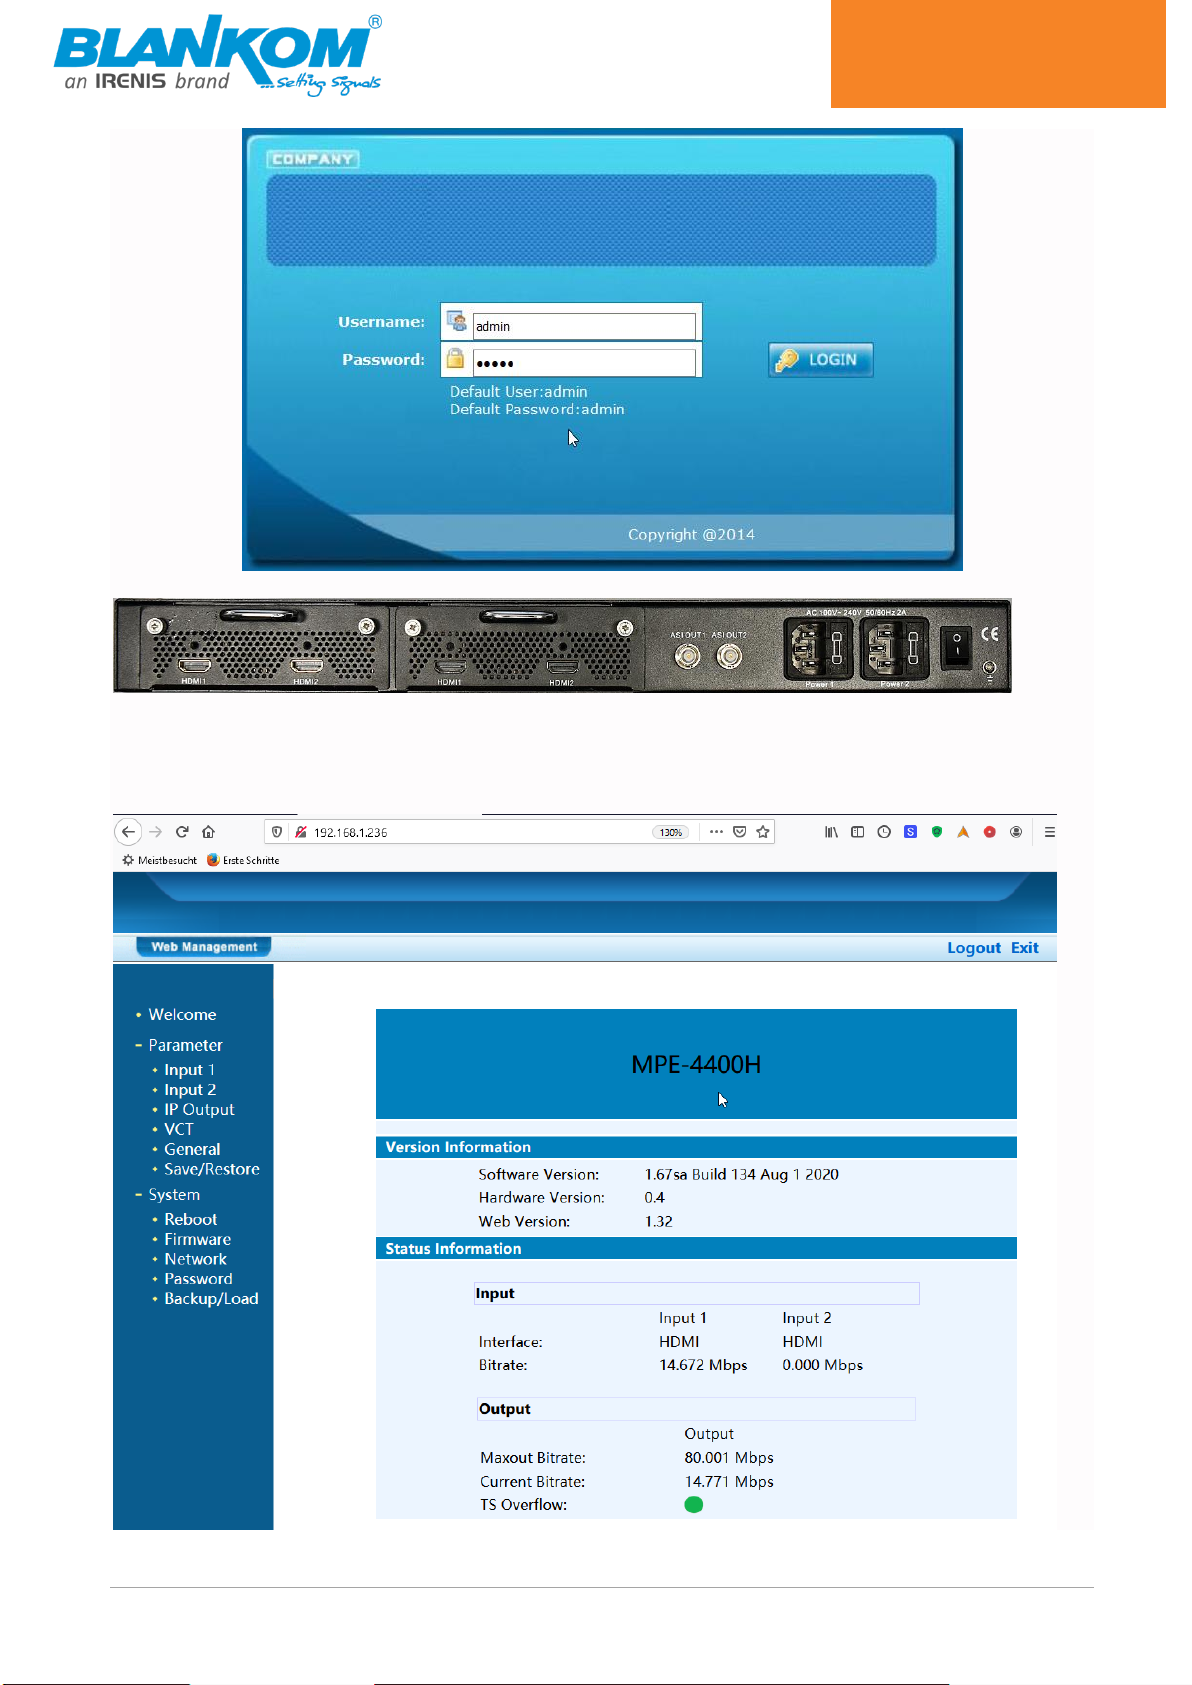This screenshot has width=1192, height=1685.
Task: Open the Network menu item
Action: pos(195,1259)
